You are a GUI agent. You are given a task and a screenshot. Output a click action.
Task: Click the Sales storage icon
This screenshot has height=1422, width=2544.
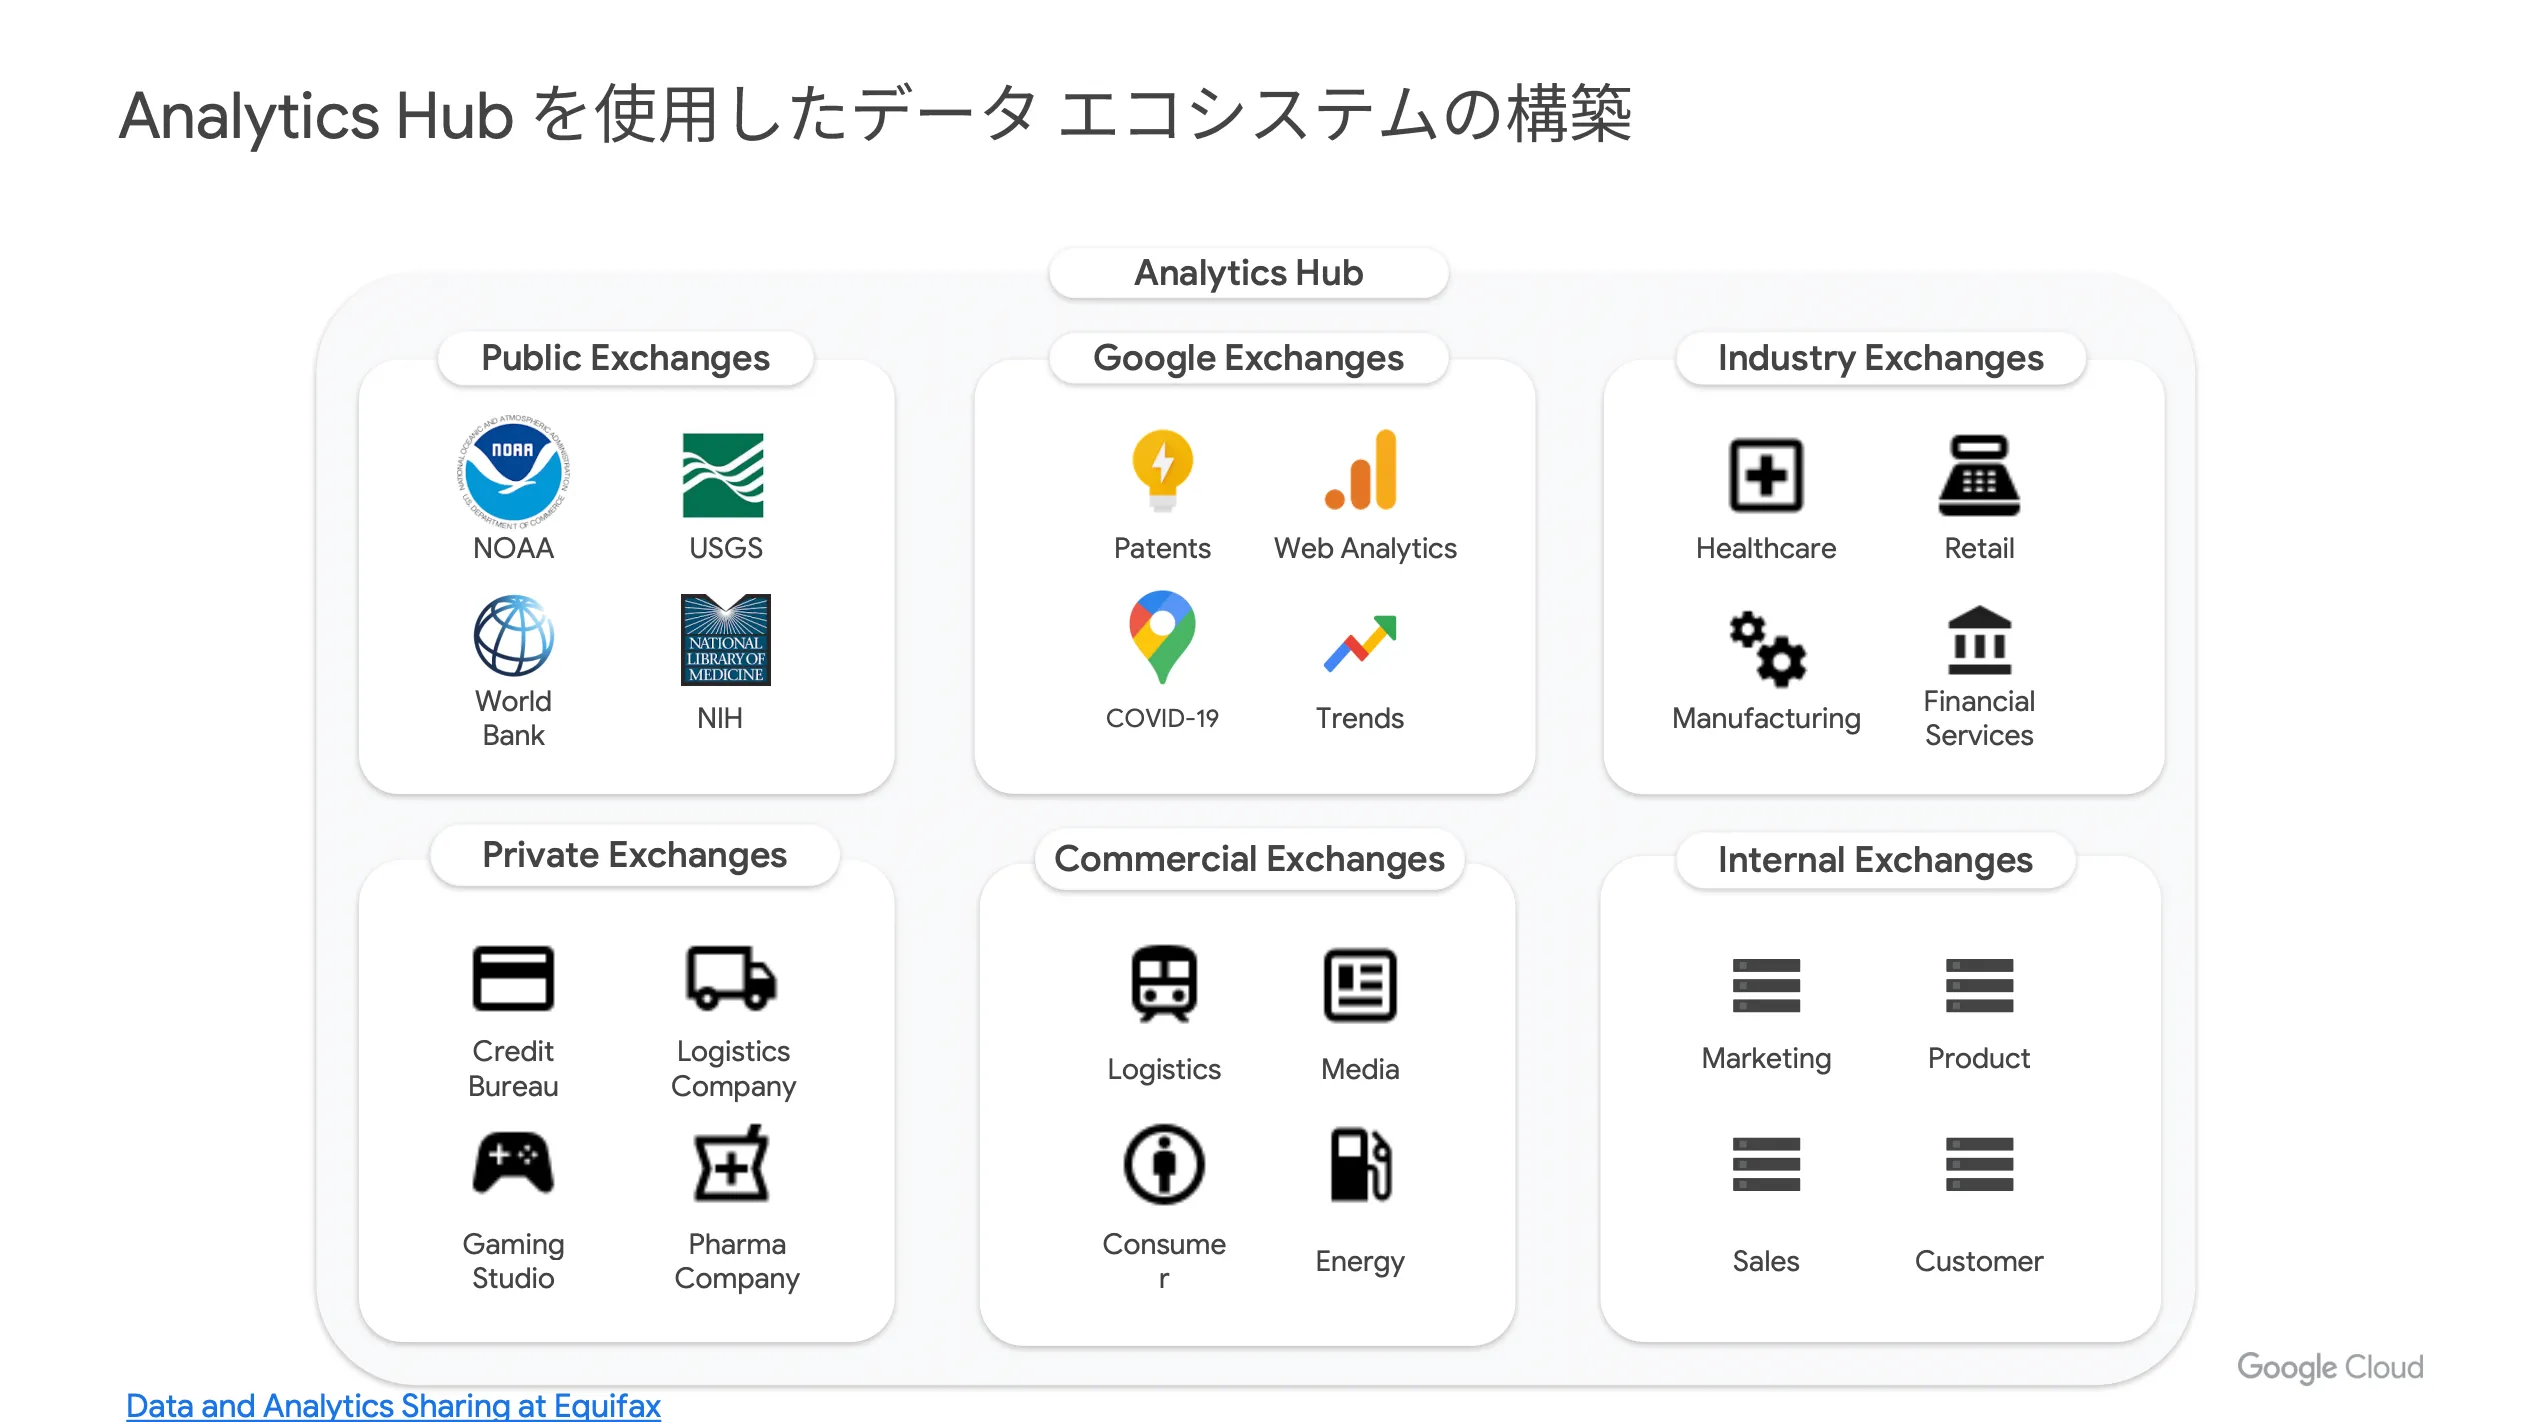coord(1766,1164)
